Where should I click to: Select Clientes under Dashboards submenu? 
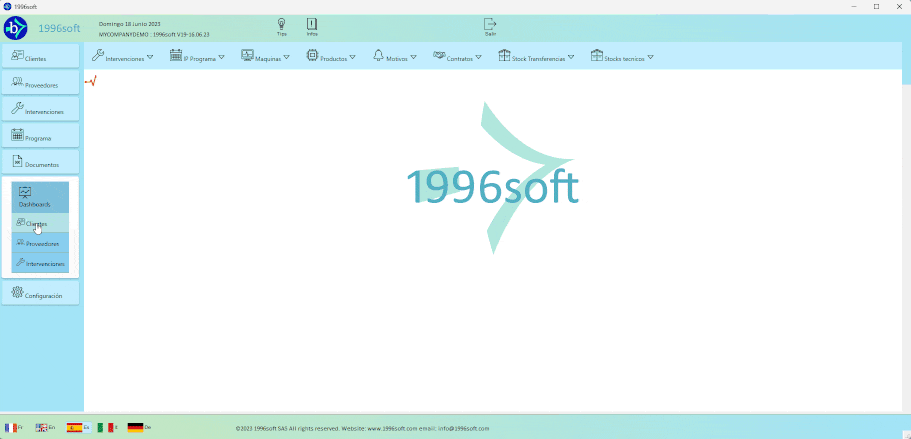coord(40,223)
